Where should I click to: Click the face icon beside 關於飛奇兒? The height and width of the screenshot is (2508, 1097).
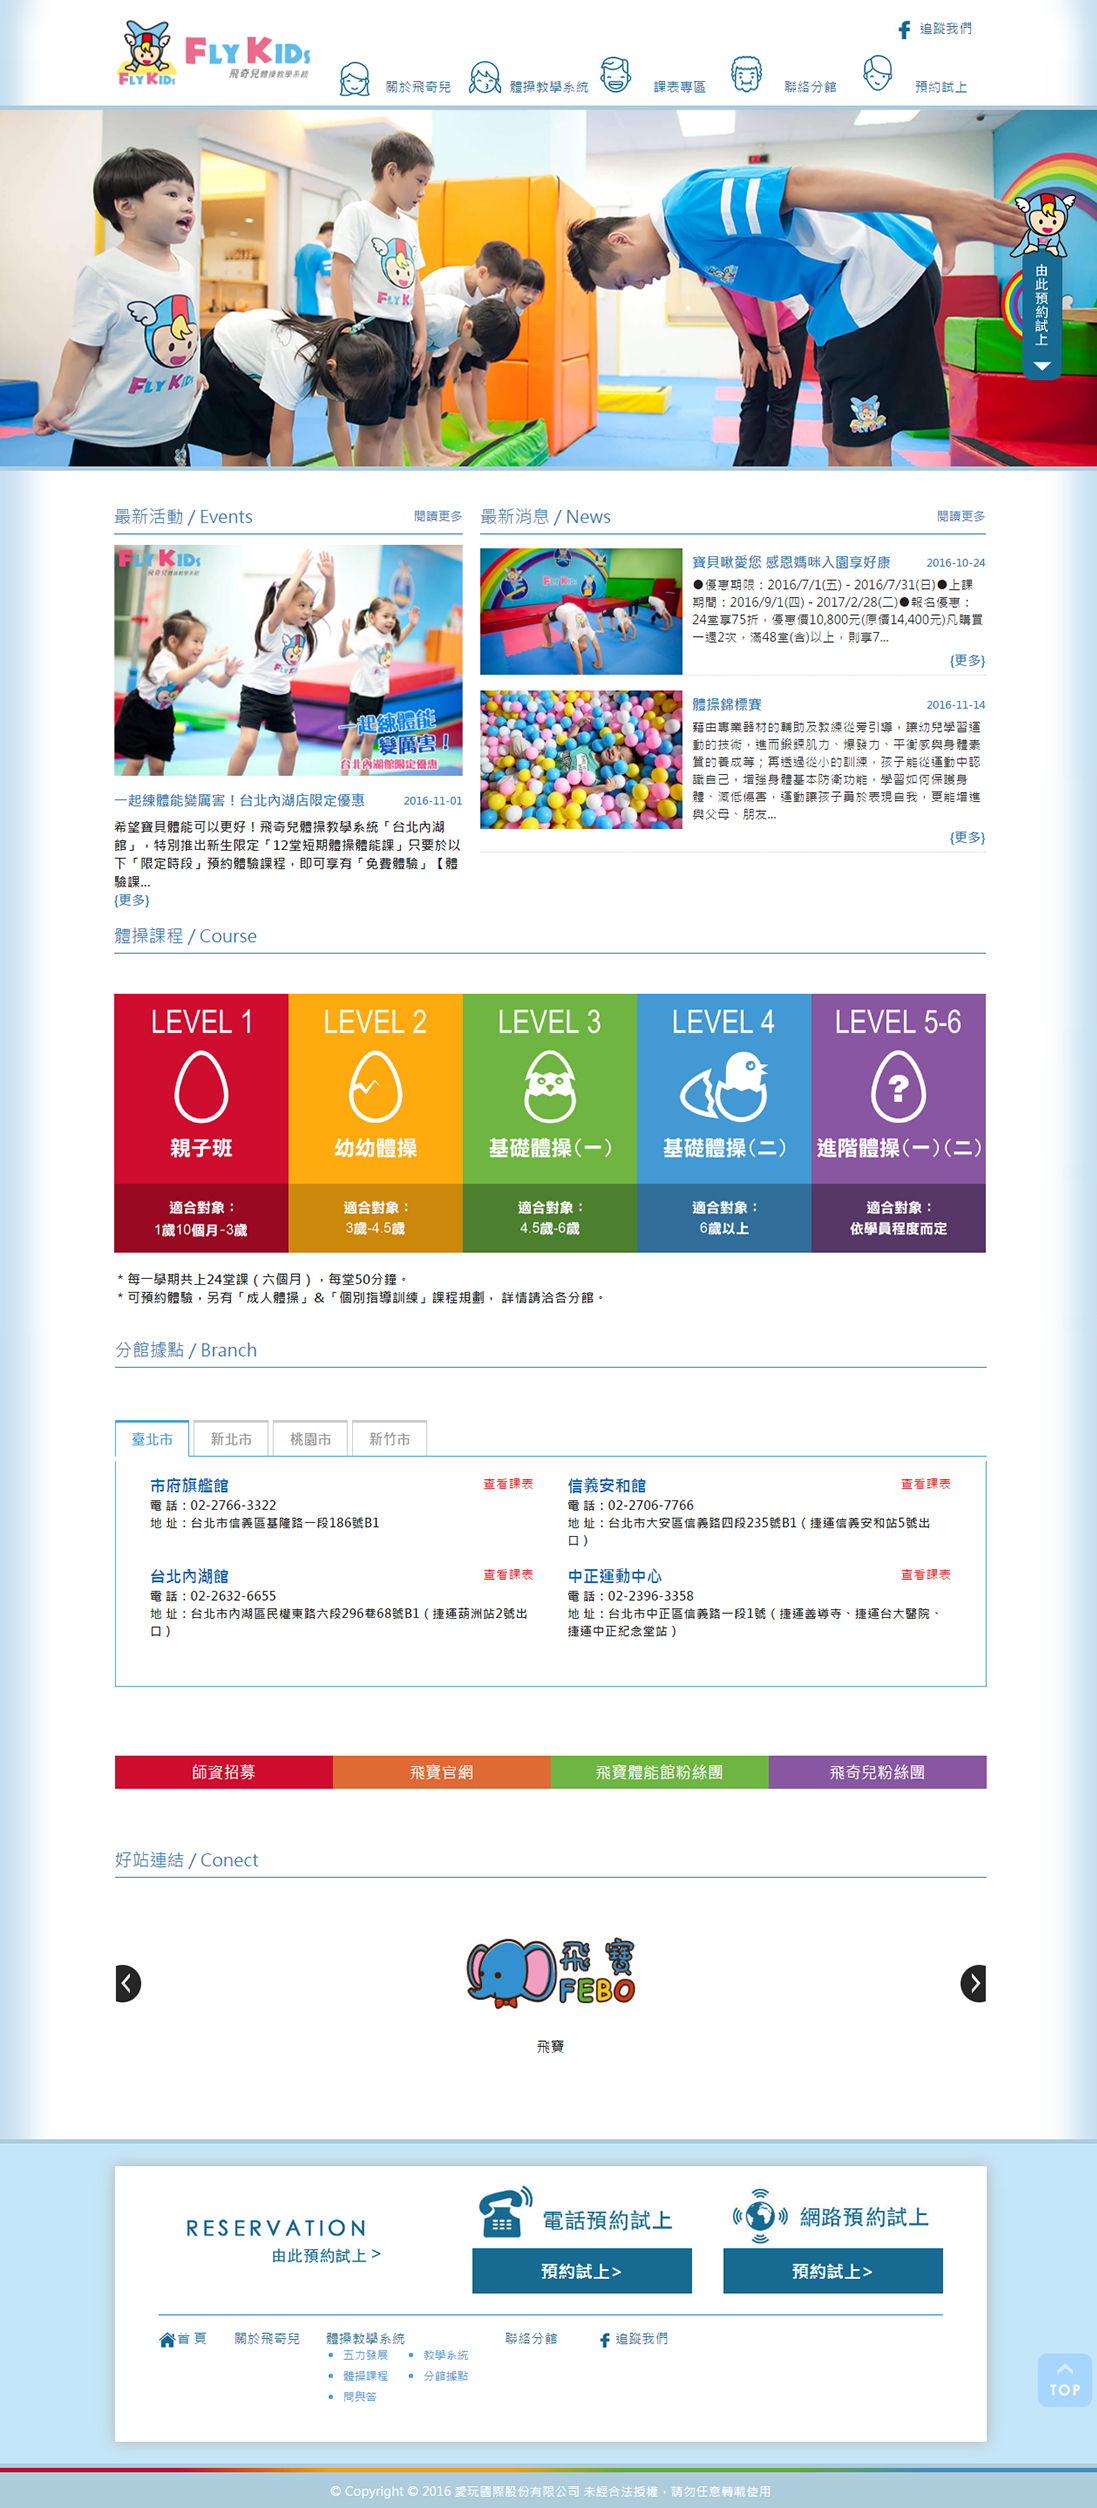click(354, 79)
